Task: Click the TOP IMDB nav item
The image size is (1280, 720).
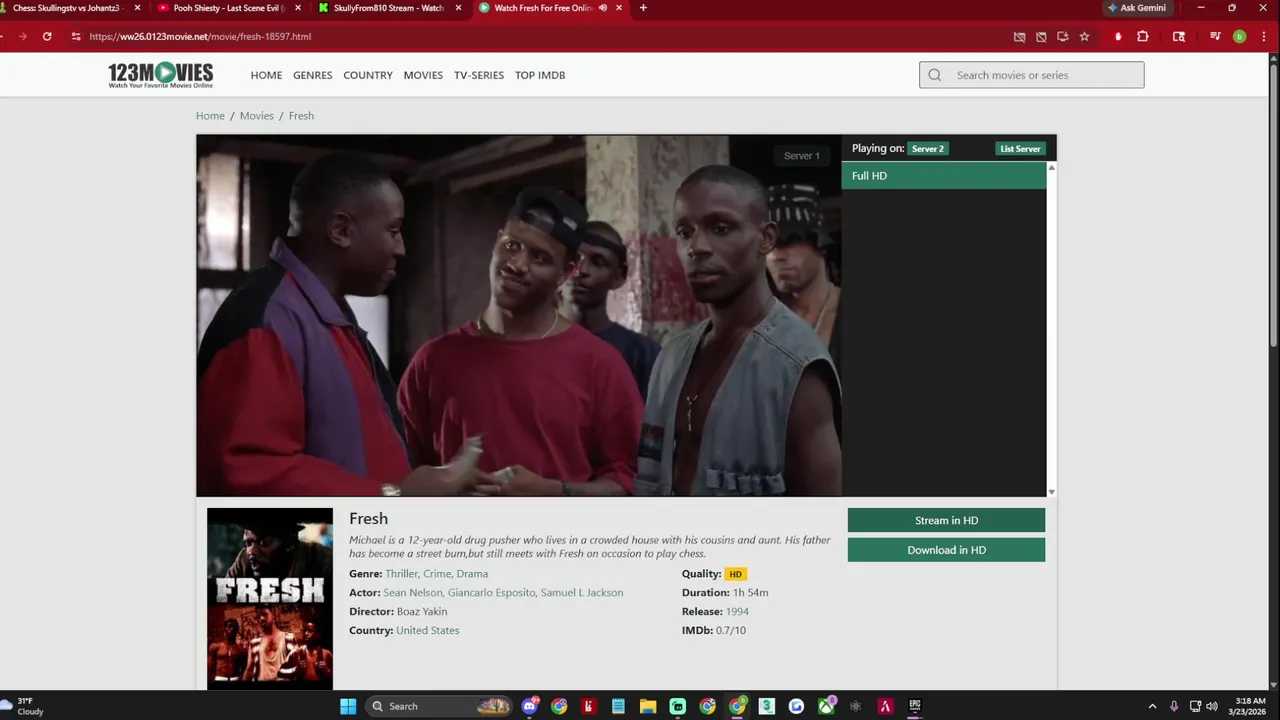Action: 540,75
